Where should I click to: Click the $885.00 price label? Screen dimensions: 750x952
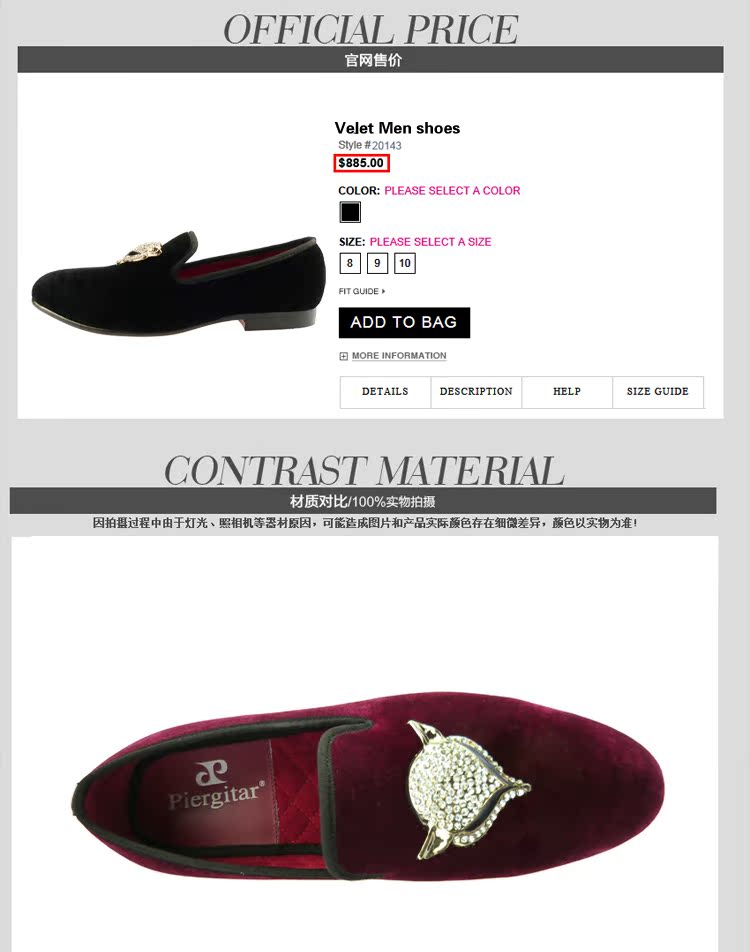coord(361,163)
